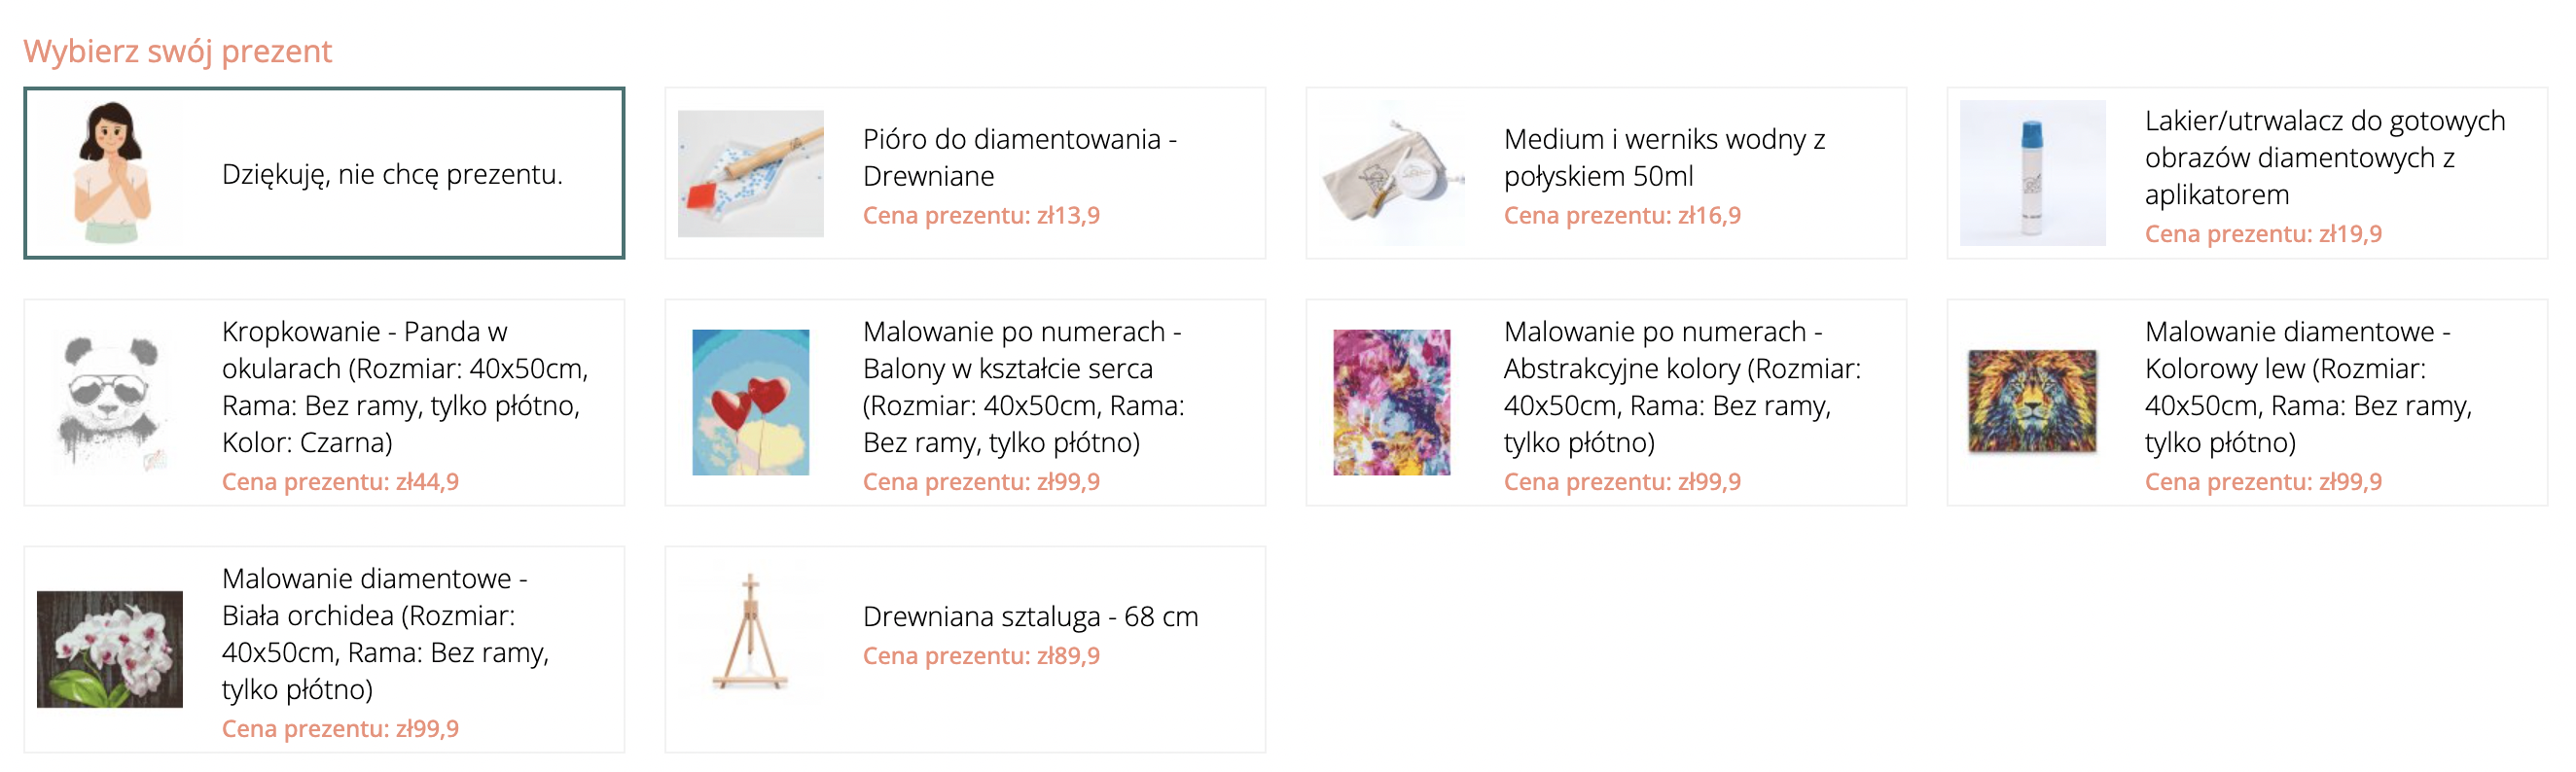The width and height of the screenshot is (2576, 772).
Task: Select 'Balony w kształcie serca' gift
Action: 1023,386
